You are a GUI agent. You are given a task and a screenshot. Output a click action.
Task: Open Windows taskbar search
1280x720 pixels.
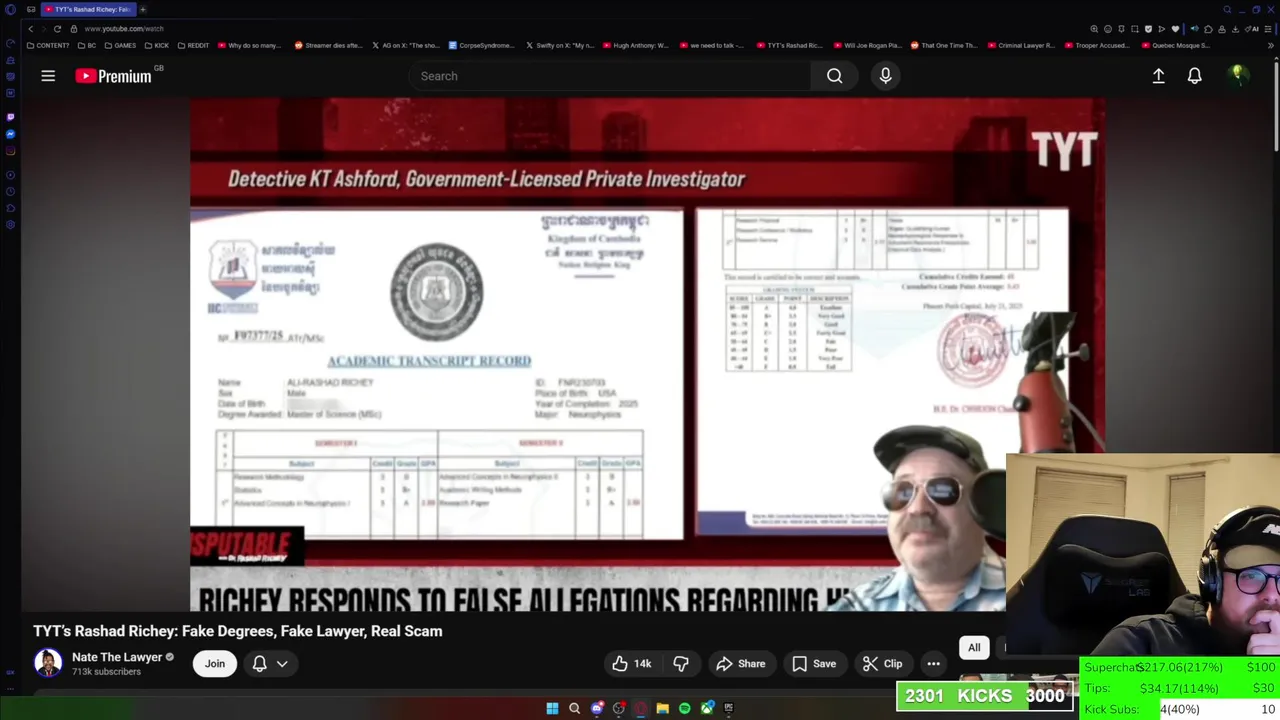(x=574, y=708)
